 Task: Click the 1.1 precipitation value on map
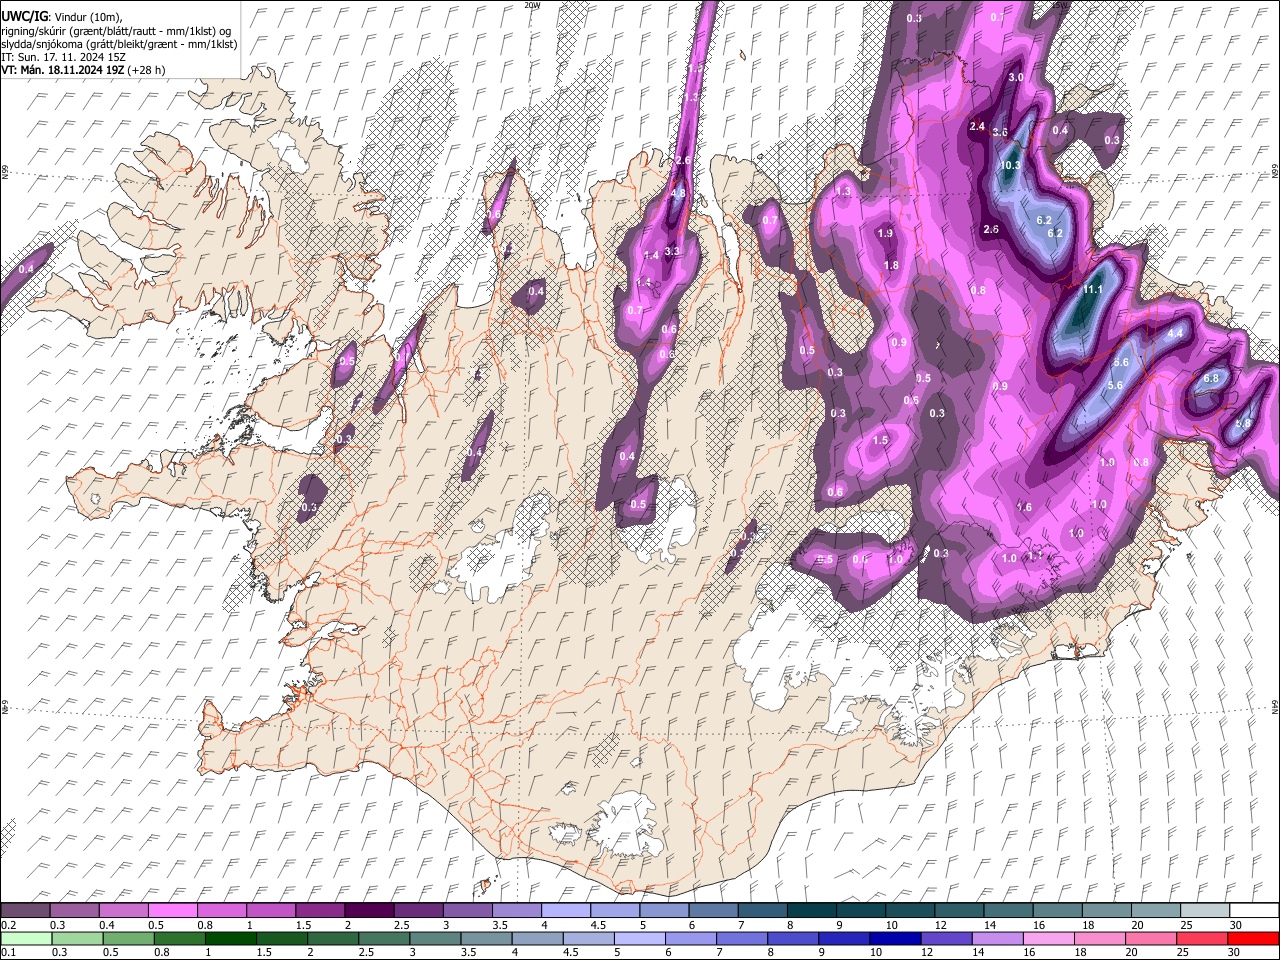[x=1035, y=555]
